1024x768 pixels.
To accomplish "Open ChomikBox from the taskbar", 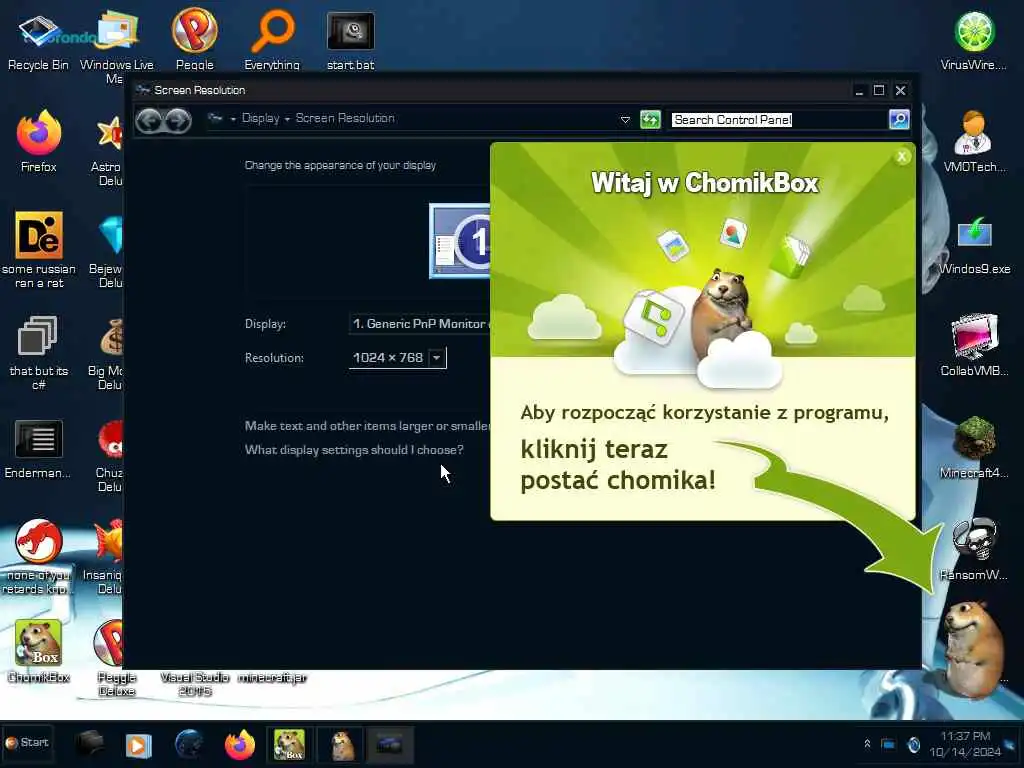I will coord(289,744).
